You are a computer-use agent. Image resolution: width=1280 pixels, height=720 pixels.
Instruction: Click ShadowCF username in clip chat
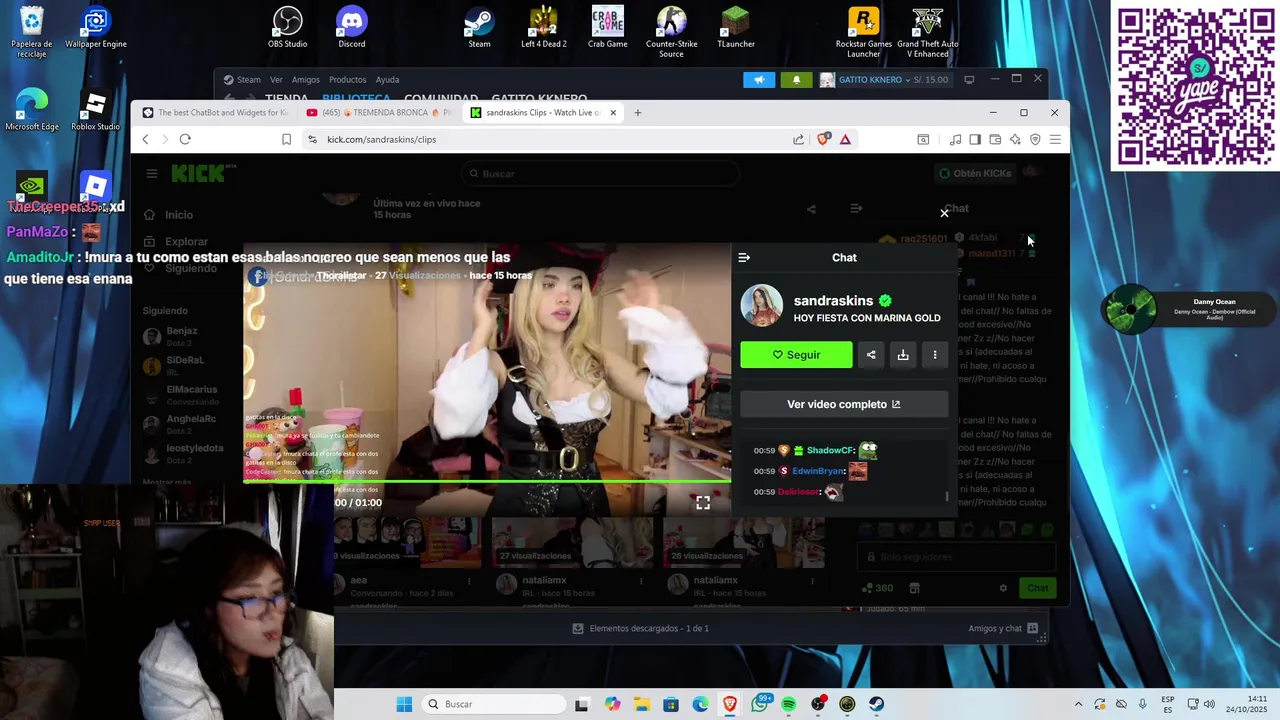click(x=830, y=451)
